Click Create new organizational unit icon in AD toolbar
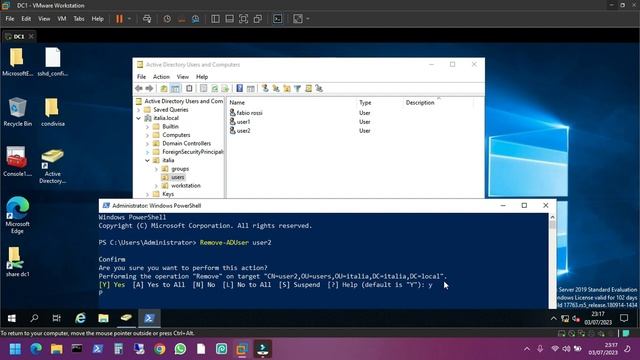This screenshot has width=640, height=360. [287, 88]
